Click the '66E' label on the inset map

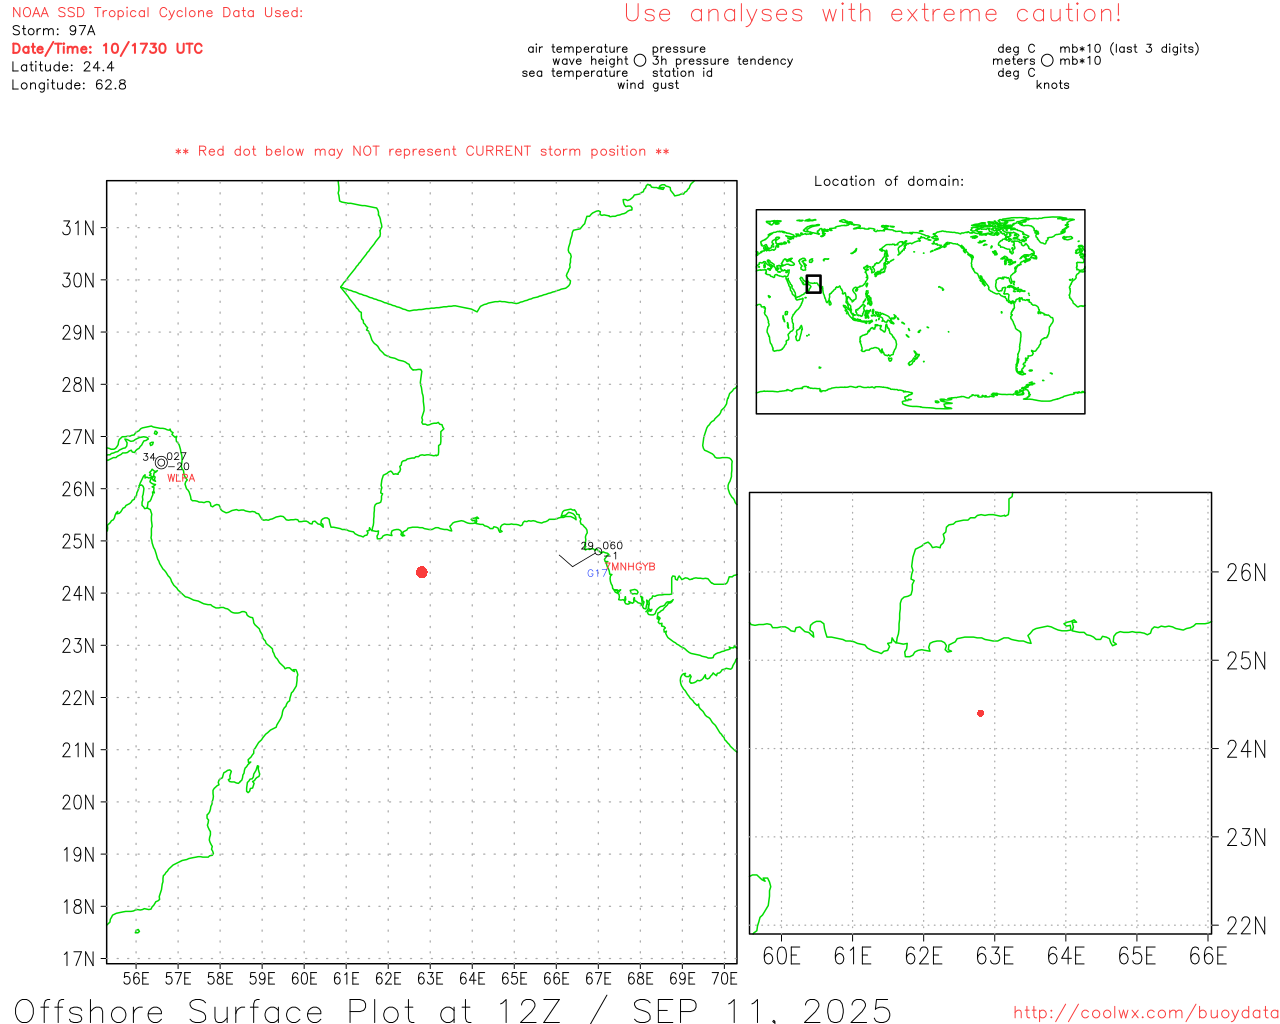(1208, 957)
